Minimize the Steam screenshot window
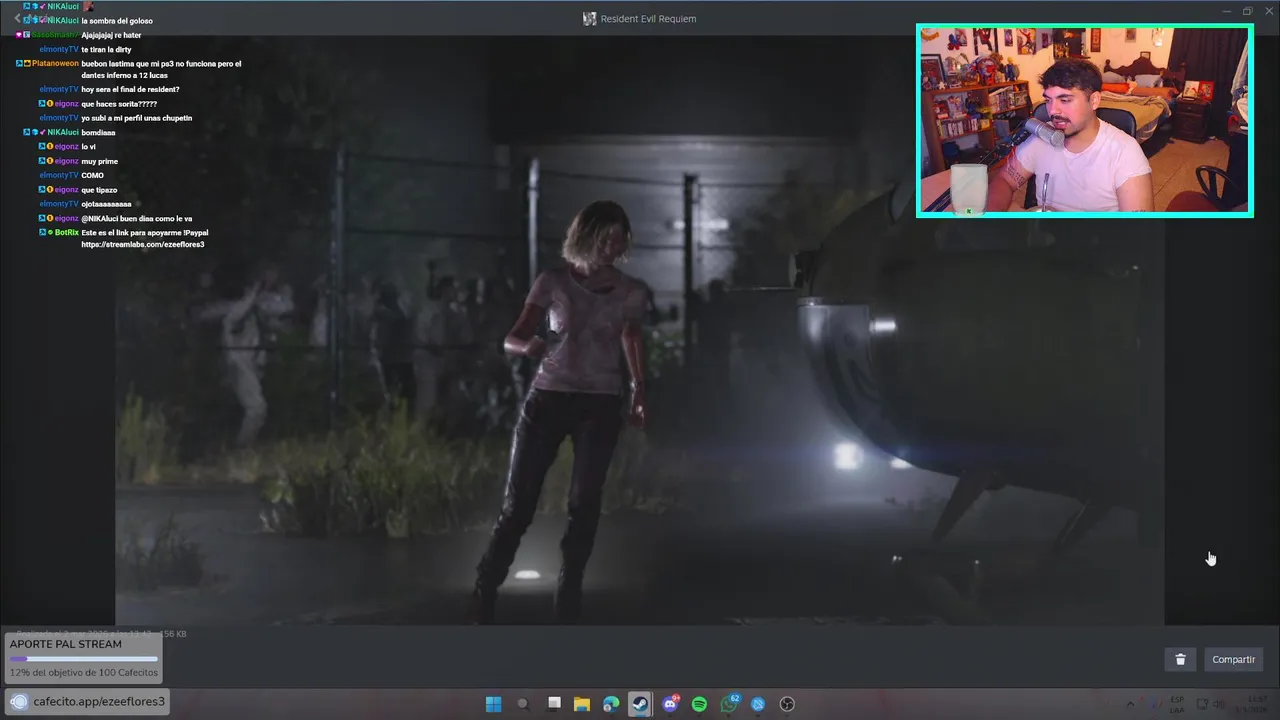This screenshot has width=1280, height=720. [1227, 11]
